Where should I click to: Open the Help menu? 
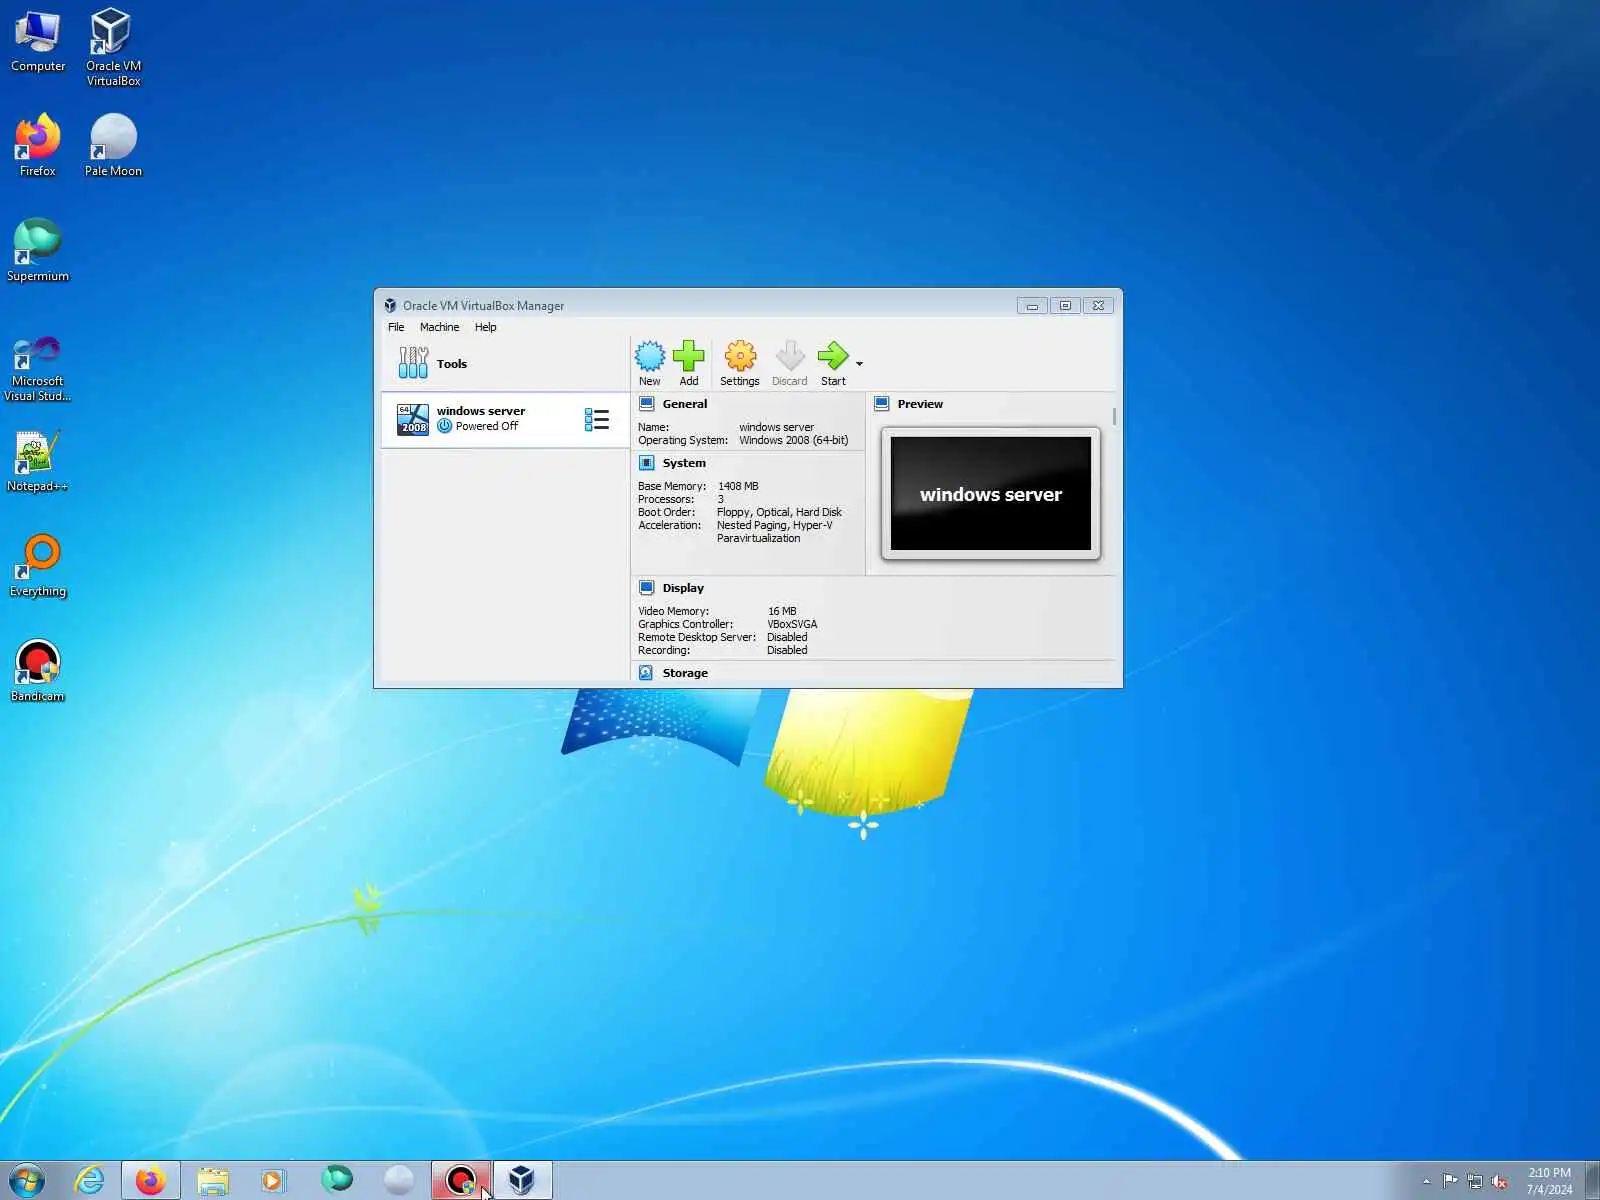click(x=486, y=327)
